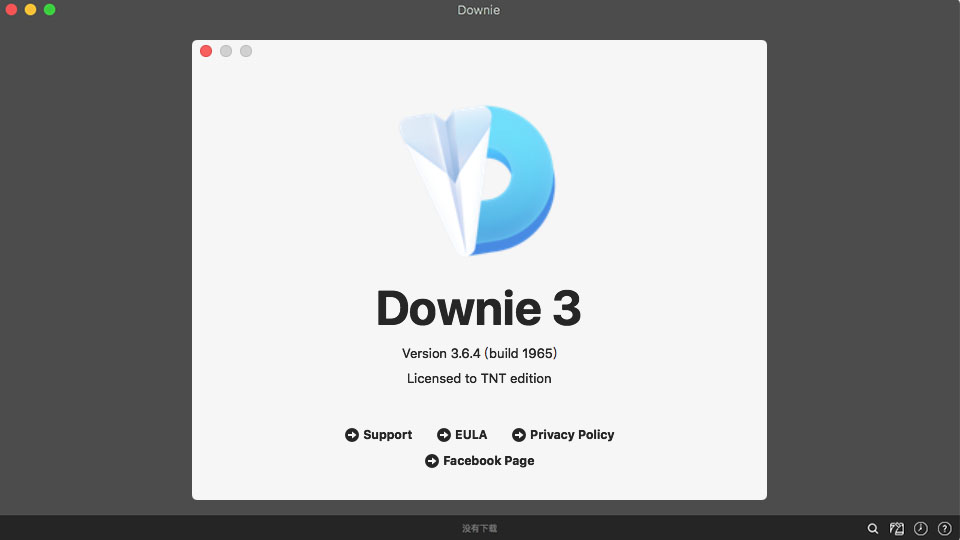
Task: Click the help question mark icon
Action: pos(945,528)
